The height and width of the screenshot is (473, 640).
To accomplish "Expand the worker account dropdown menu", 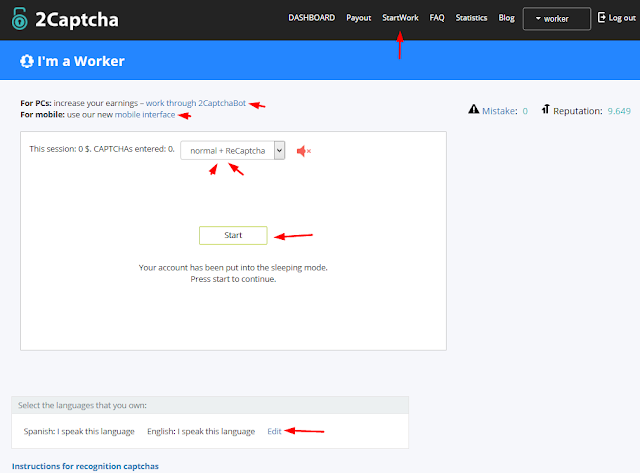I will coord(556,19).
